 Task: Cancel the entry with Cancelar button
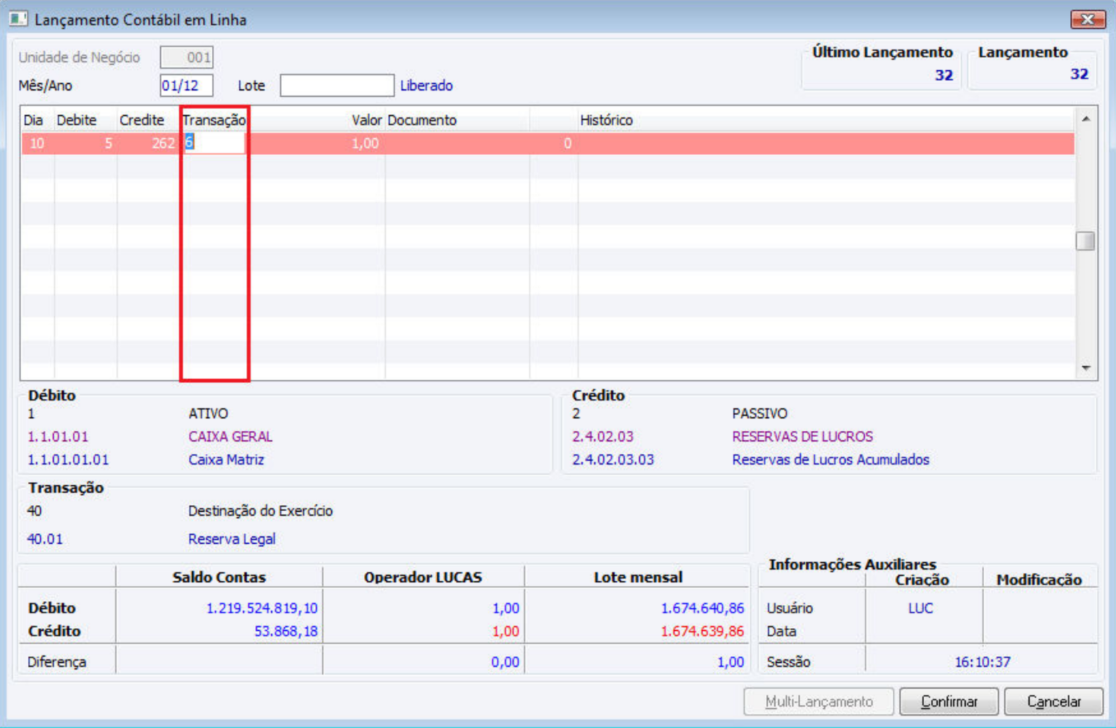pos(1053,702)
